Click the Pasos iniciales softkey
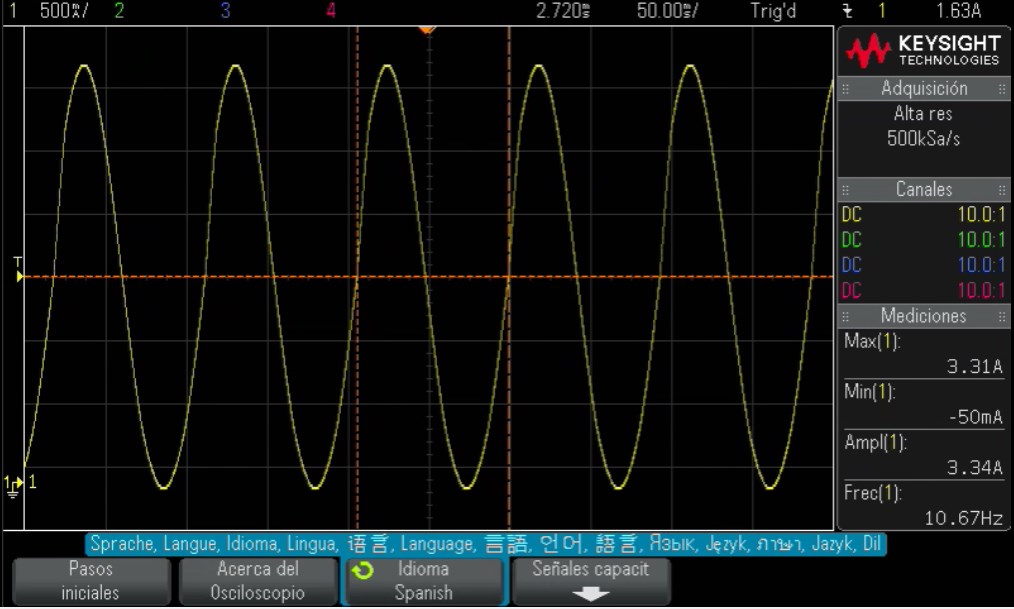The height and width of the screenshot is (609, 1014). pyautogui.click(x=91, y=581)
